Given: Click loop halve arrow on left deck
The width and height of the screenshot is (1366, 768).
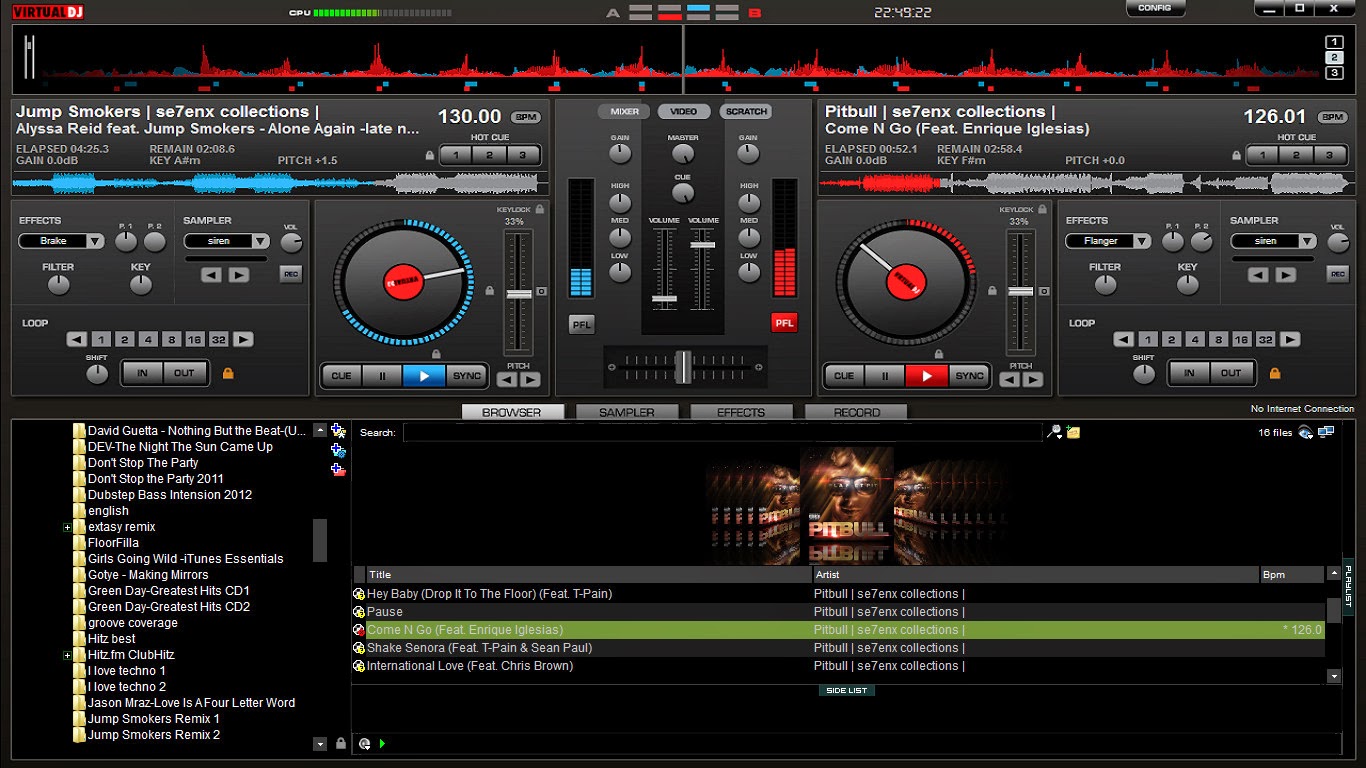Looking at the screenshot, I should coord(77,339).
